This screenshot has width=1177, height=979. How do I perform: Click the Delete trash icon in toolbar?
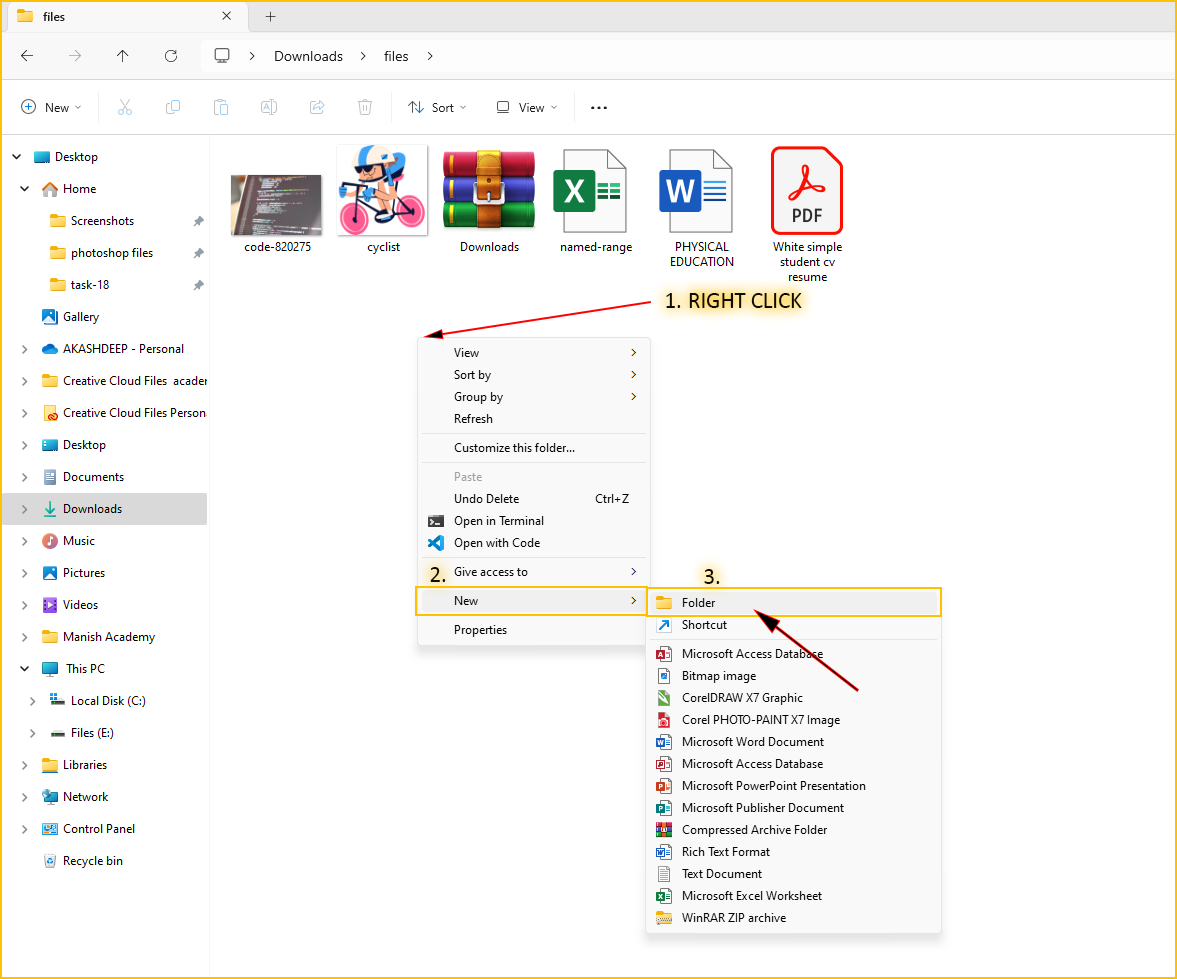point(365,108)
